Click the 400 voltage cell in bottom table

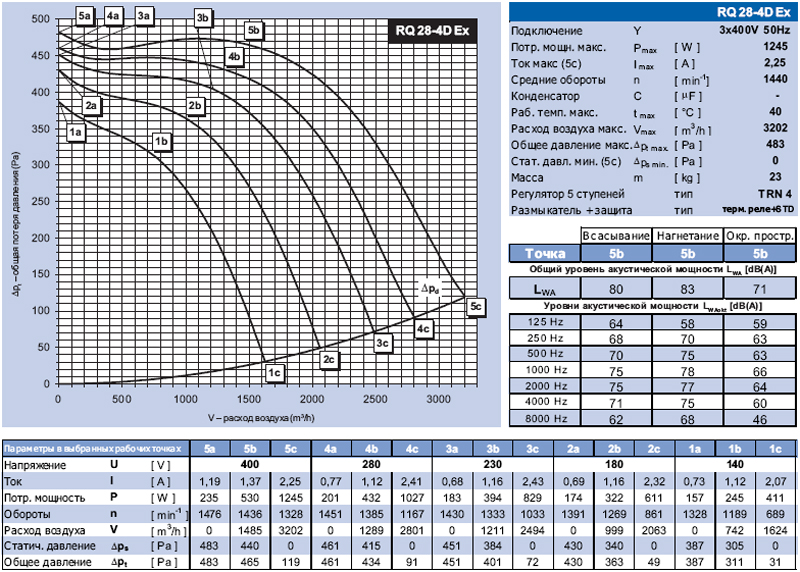[250, 466]
